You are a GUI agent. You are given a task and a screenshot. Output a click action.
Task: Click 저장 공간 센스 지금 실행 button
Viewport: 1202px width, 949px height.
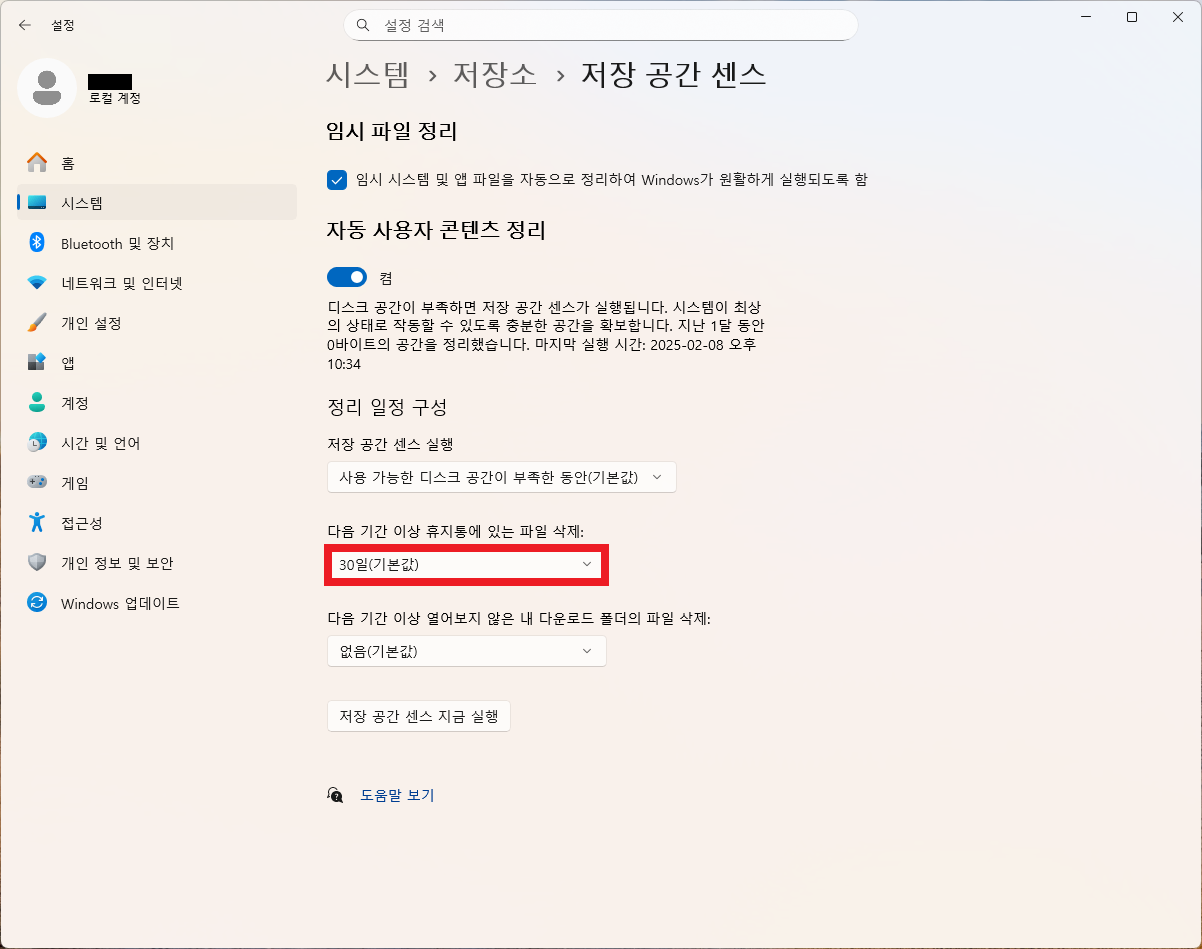419,716
